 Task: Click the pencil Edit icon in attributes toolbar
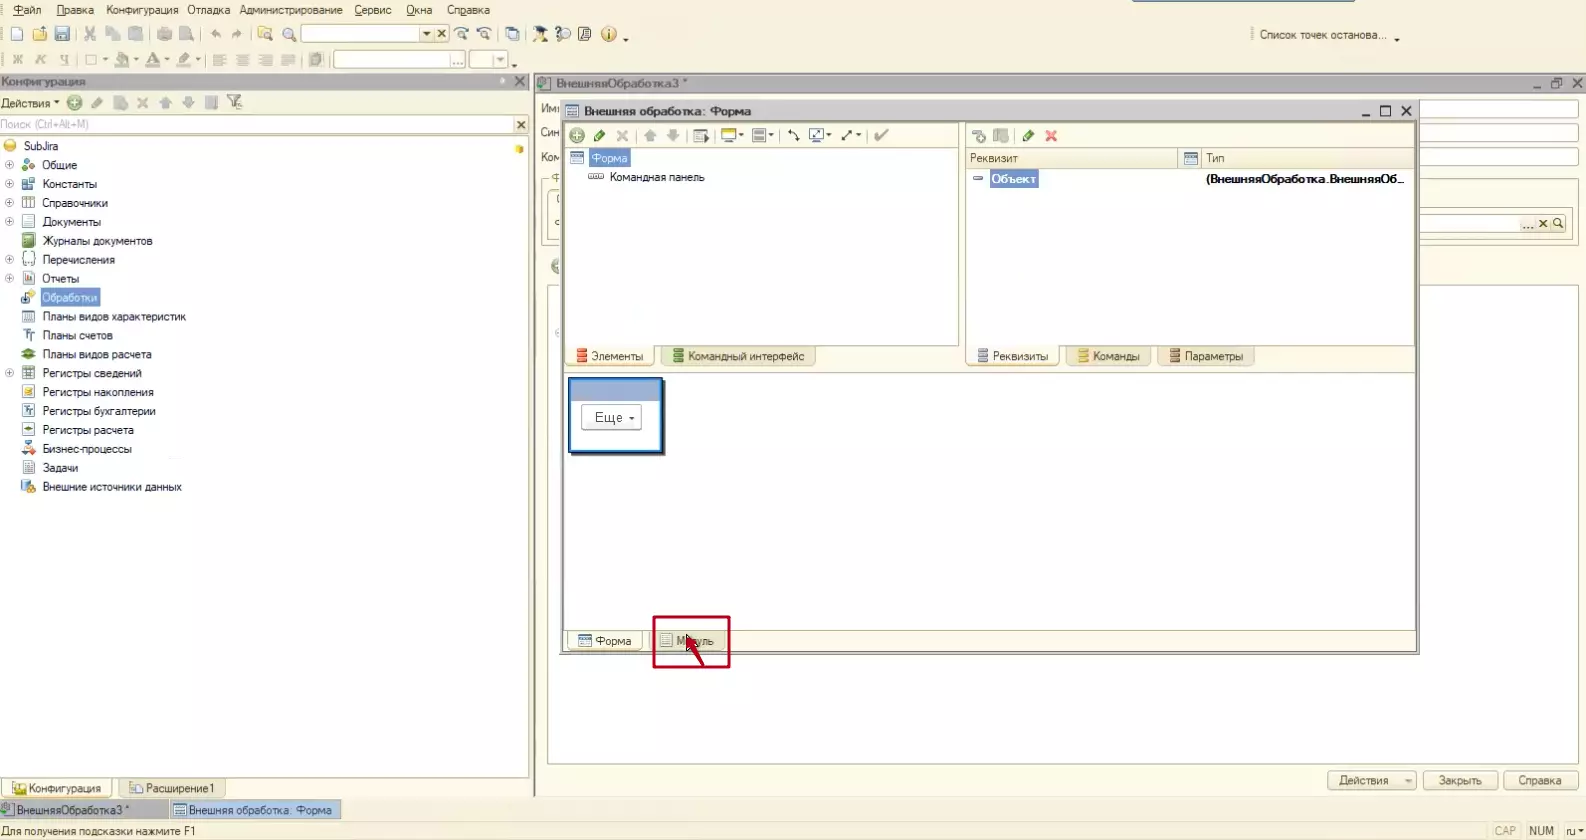coord(1028,136)
